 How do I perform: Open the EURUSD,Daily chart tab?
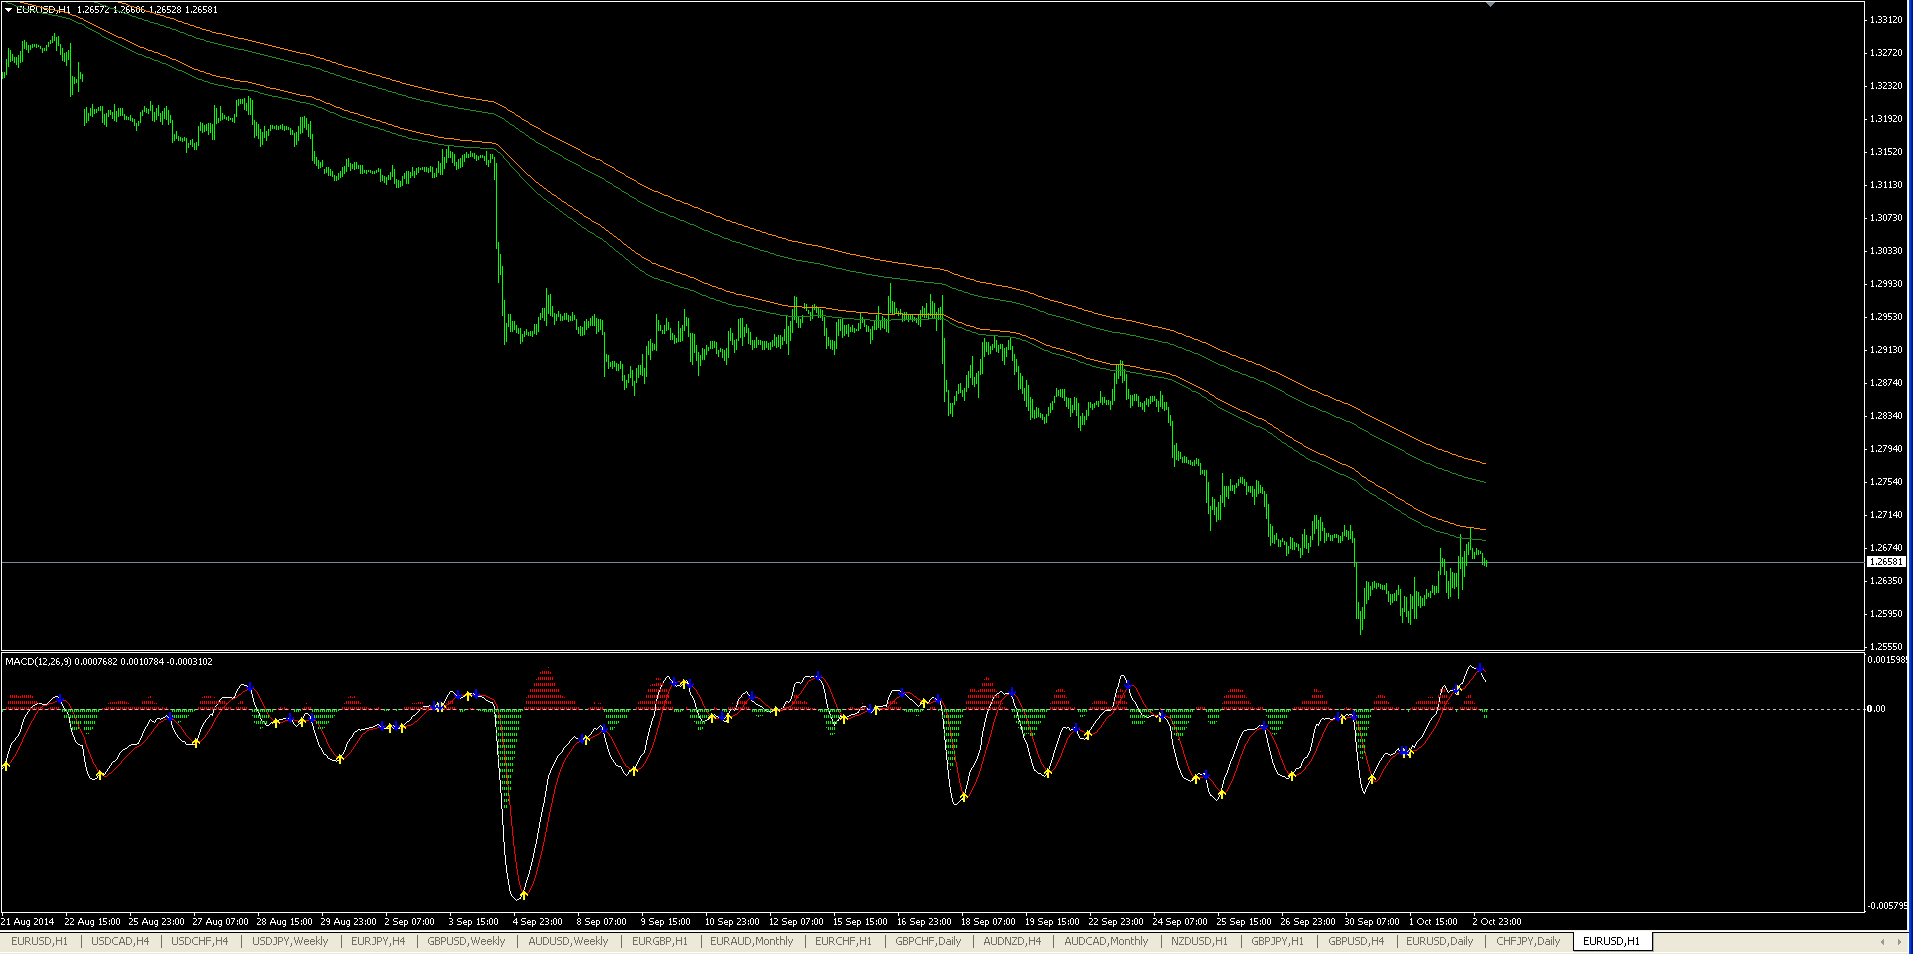1440,941
